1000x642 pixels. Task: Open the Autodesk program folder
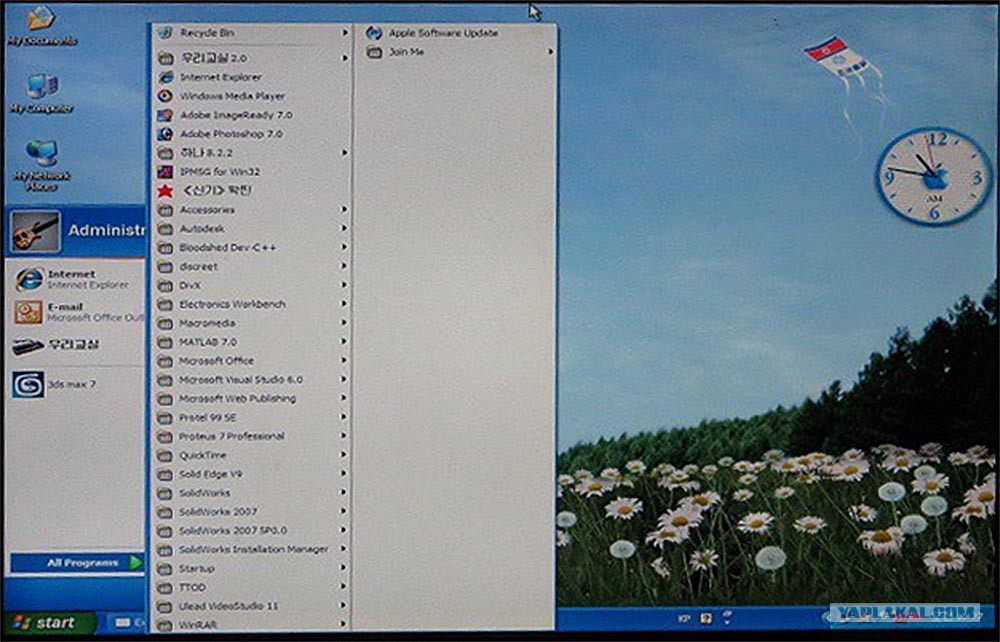253,228
